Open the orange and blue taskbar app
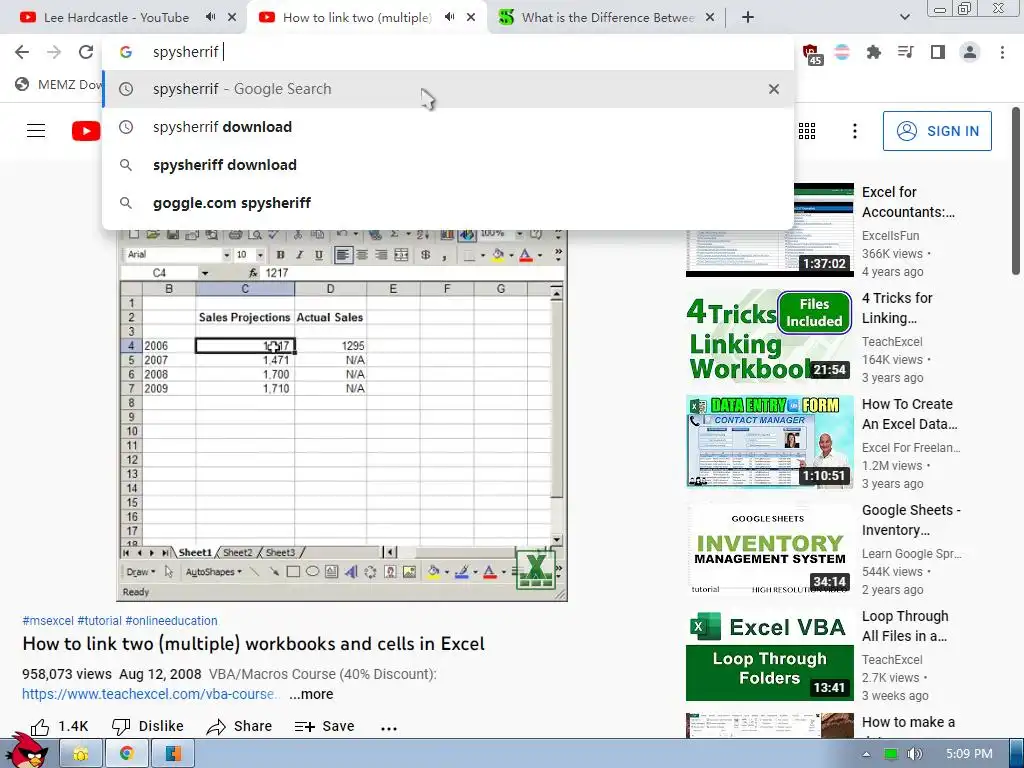 (x=173, y=754)
